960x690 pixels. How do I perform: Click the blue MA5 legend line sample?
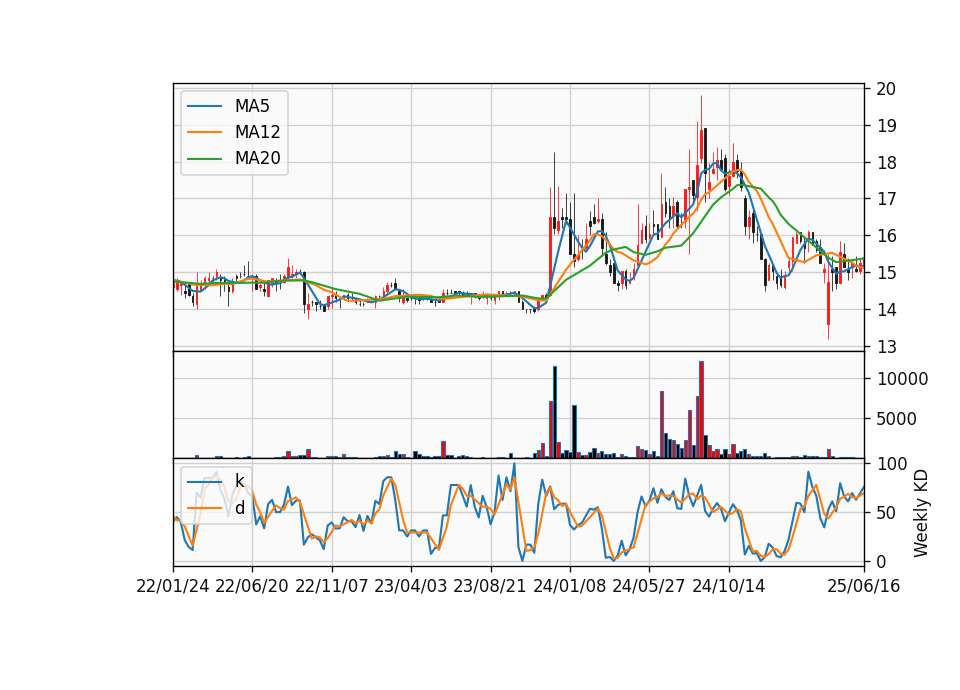(204, 106)
